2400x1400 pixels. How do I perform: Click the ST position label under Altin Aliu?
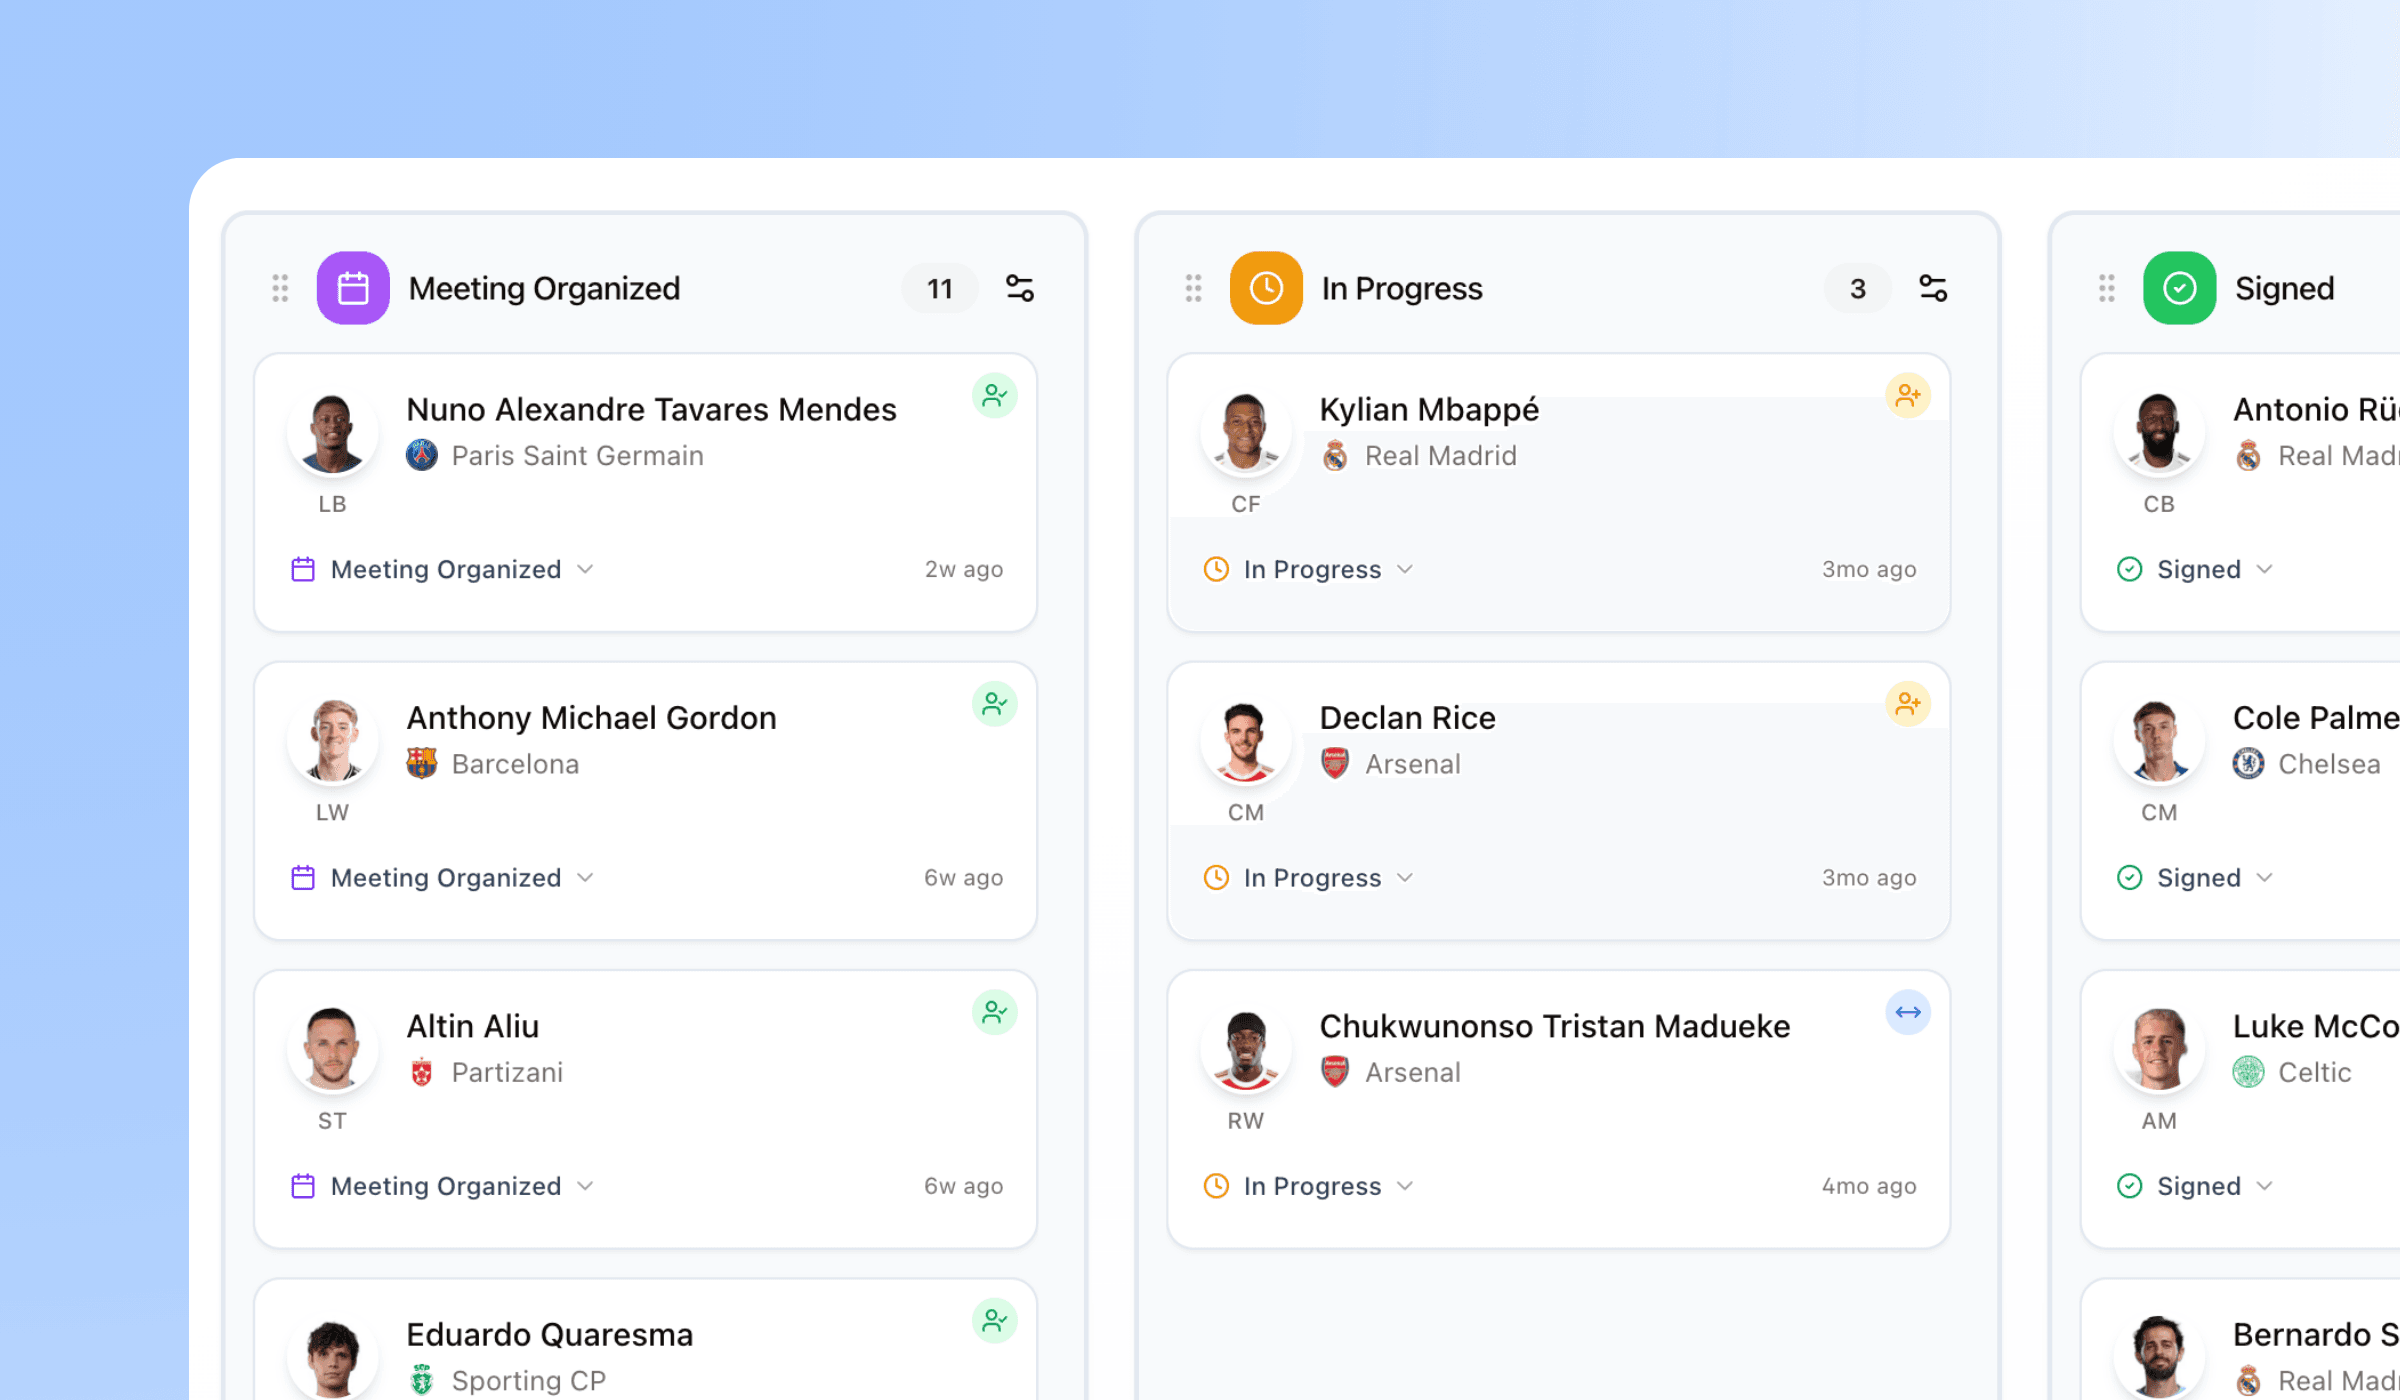pos(332,1121)
